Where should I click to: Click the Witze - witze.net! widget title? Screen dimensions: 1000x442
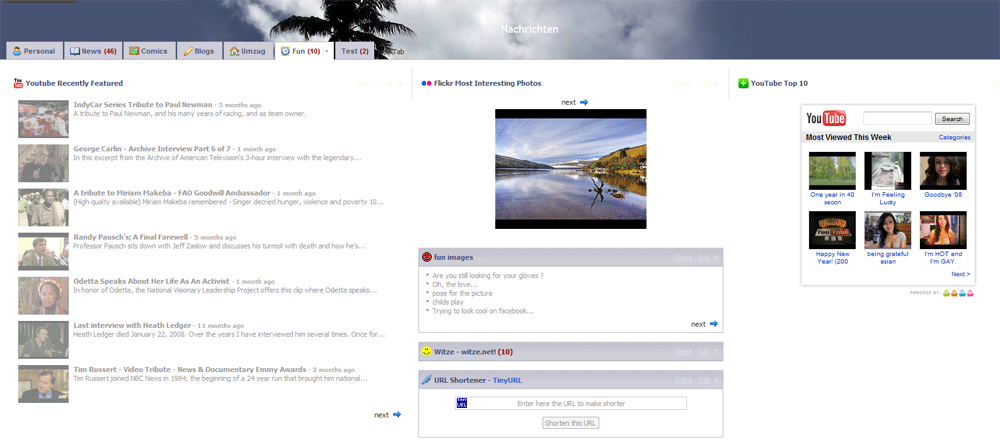473,352
